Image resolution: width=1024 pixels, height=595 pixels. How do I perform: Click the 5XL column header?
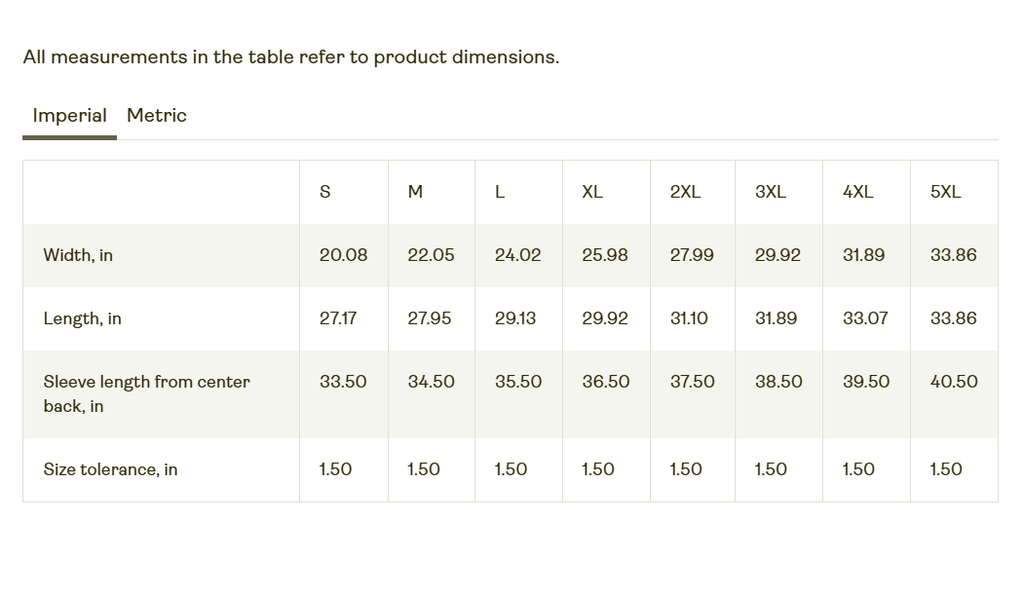pyautogui.click(x=945, y=192)
